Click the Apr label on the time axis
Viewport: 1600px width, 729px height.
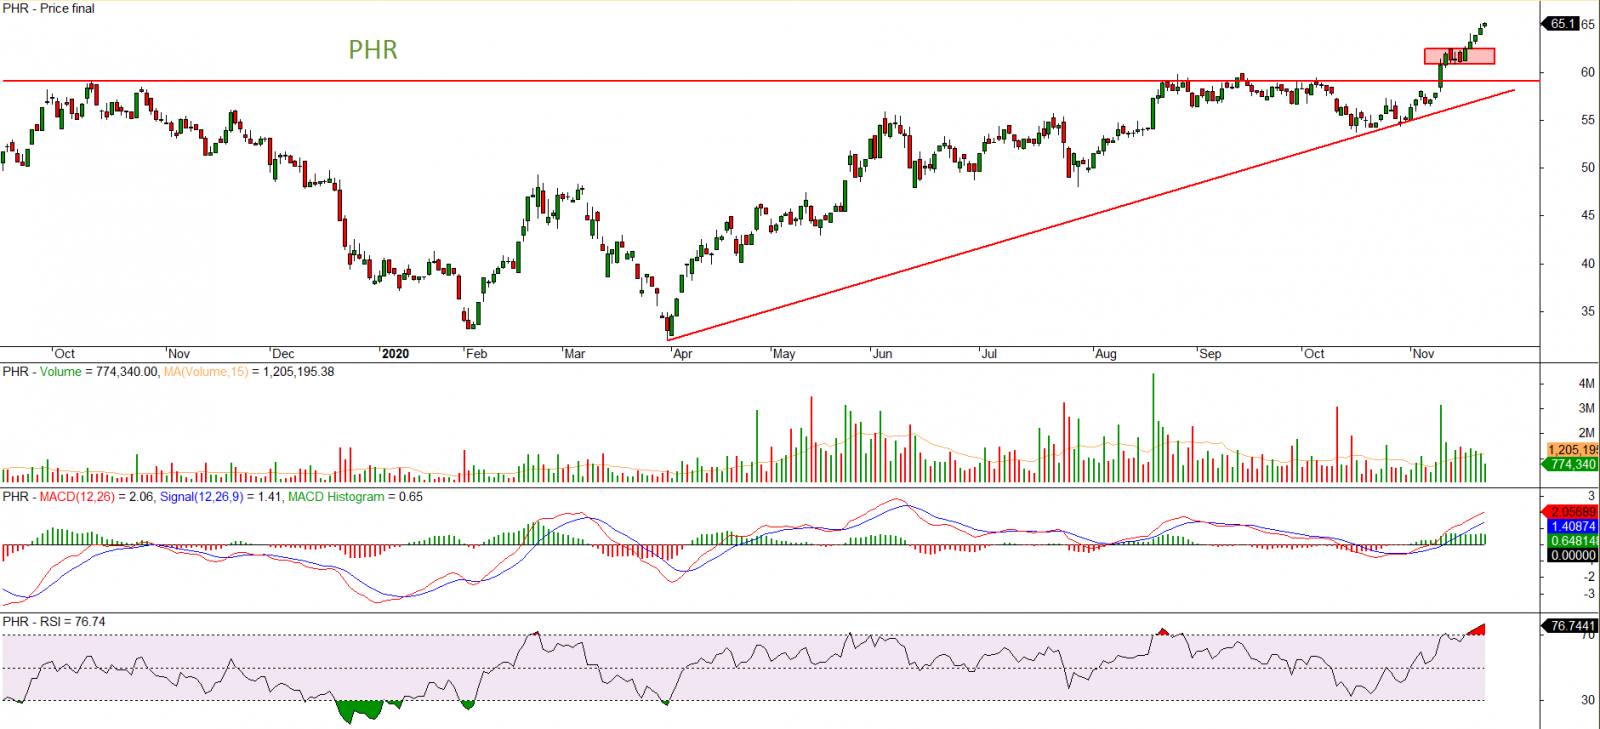pos(683,354)
